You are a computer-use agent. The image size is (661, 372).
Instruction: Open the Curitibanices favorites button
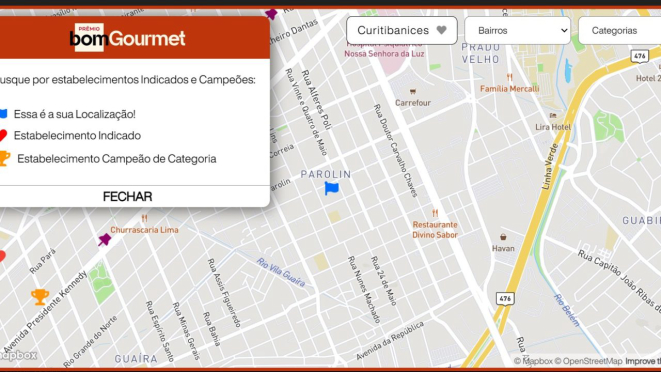[x=402, y=30]
